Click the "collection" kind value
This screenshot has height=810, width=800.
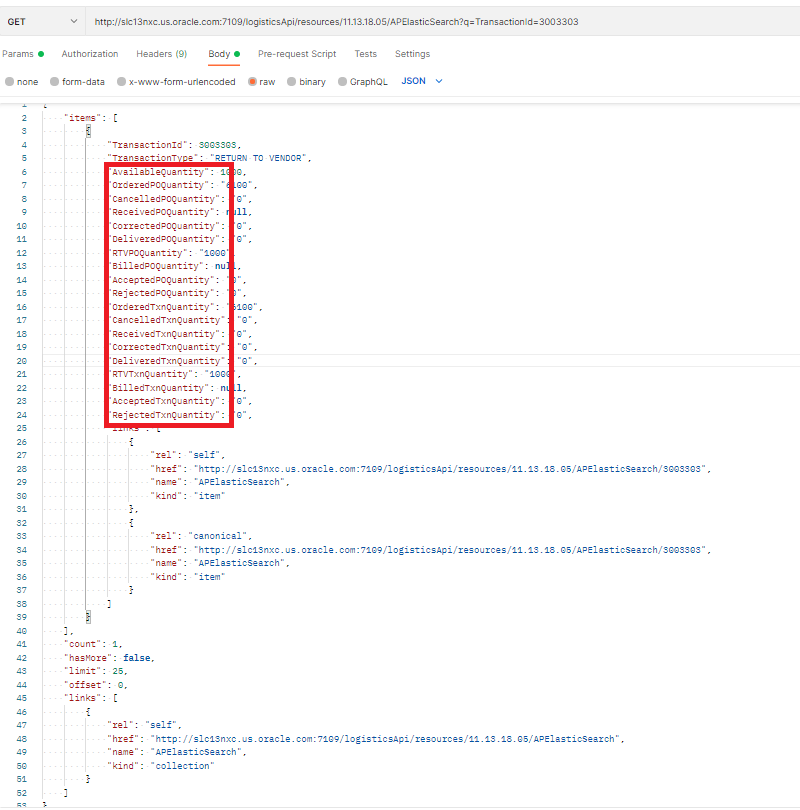point(182,766)
